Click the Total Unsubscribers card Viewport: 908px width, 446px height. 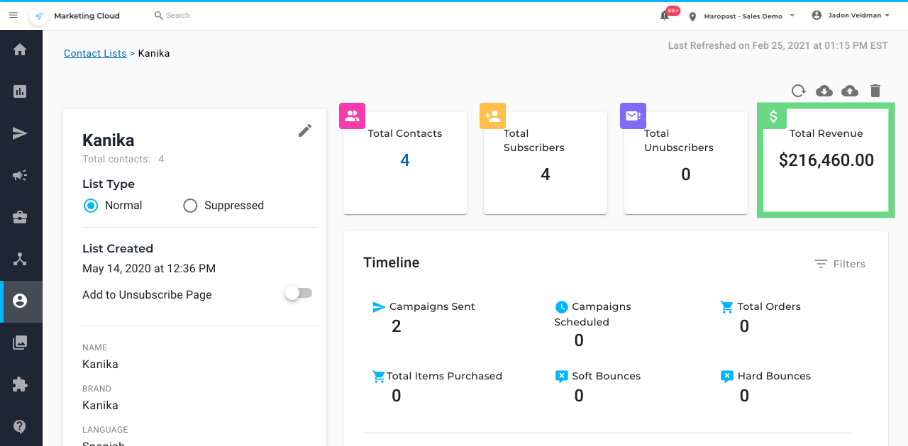tap(686, 163)
